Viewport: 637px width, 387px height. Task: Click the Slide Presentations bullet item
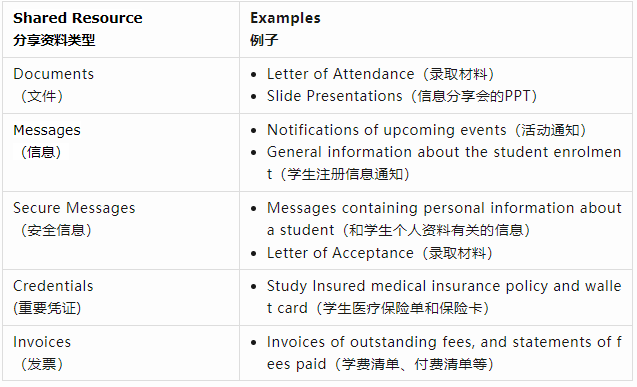402,96
